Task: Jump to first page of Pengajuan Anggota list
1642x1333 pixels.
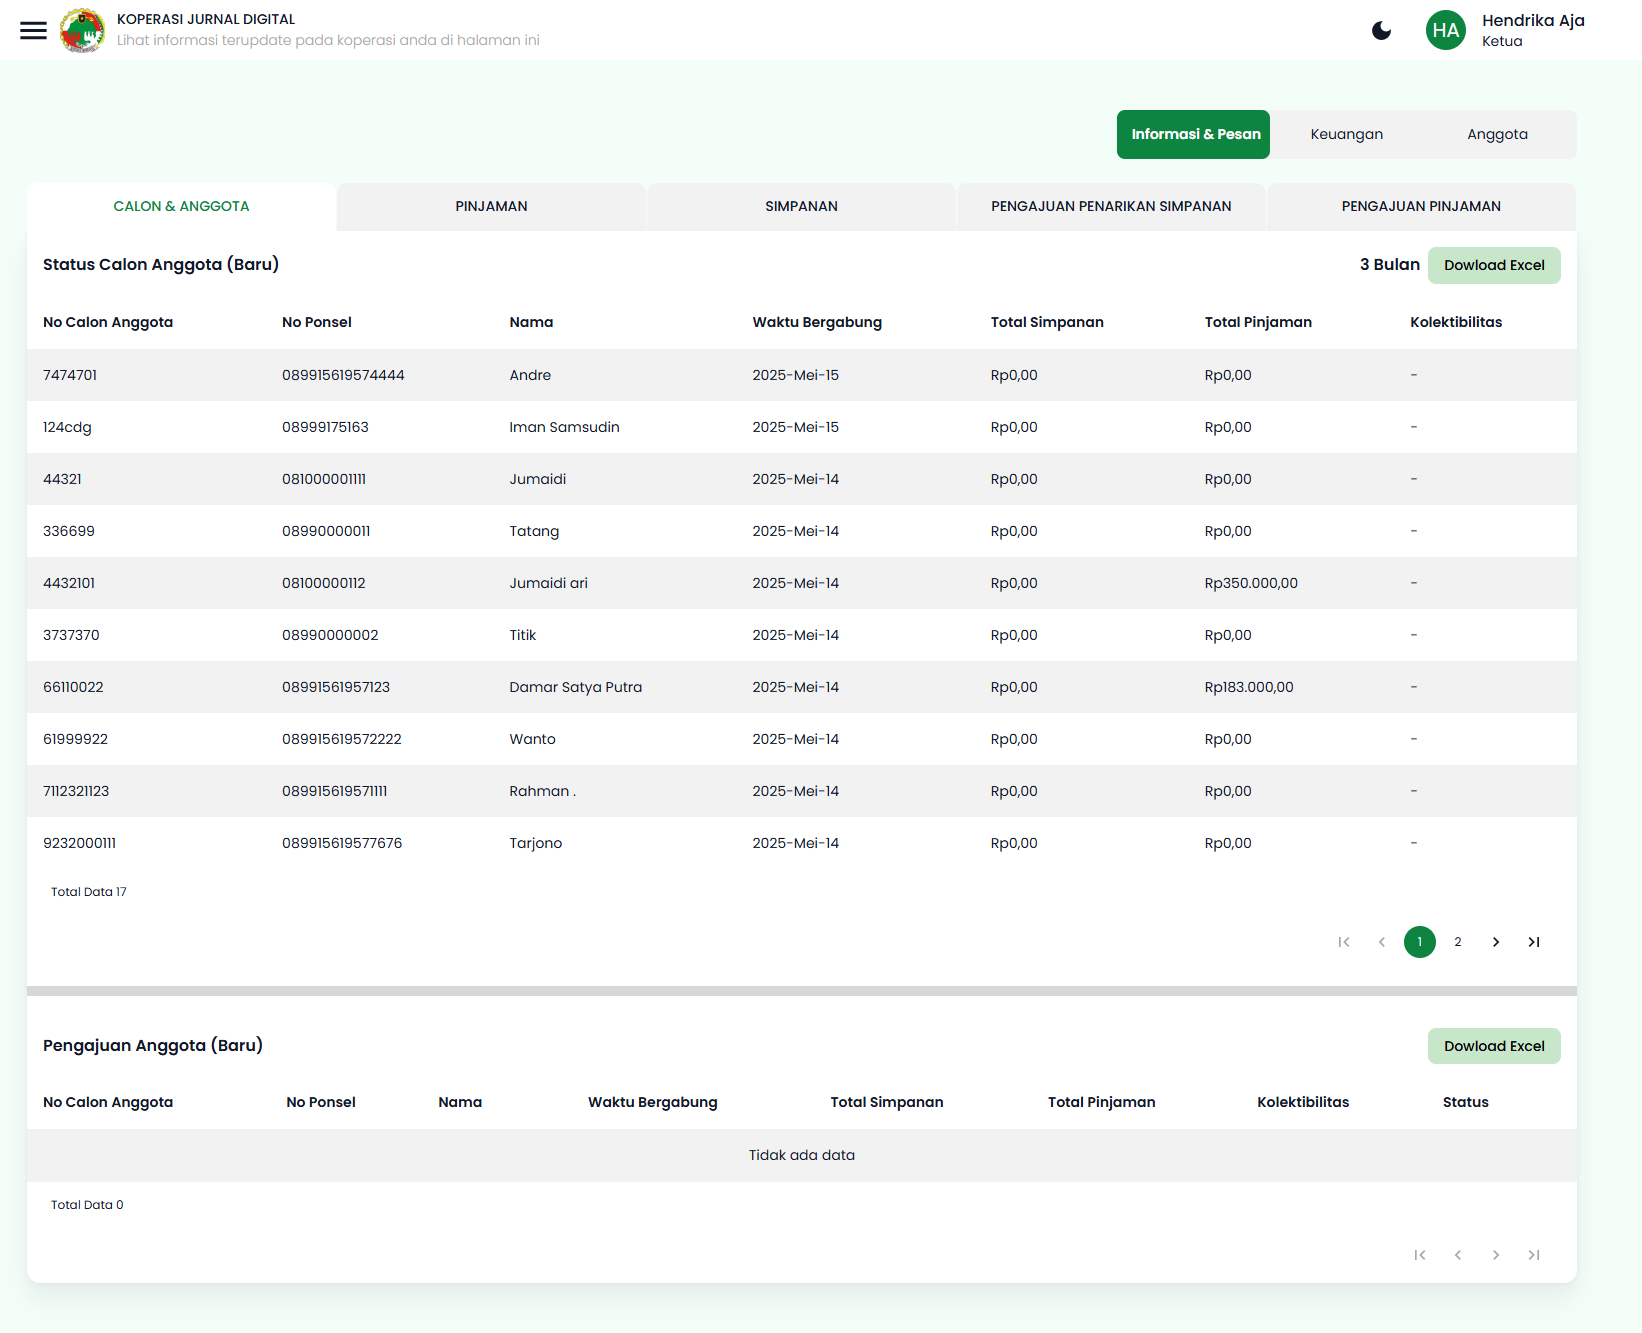Action: point(1420,1255)
